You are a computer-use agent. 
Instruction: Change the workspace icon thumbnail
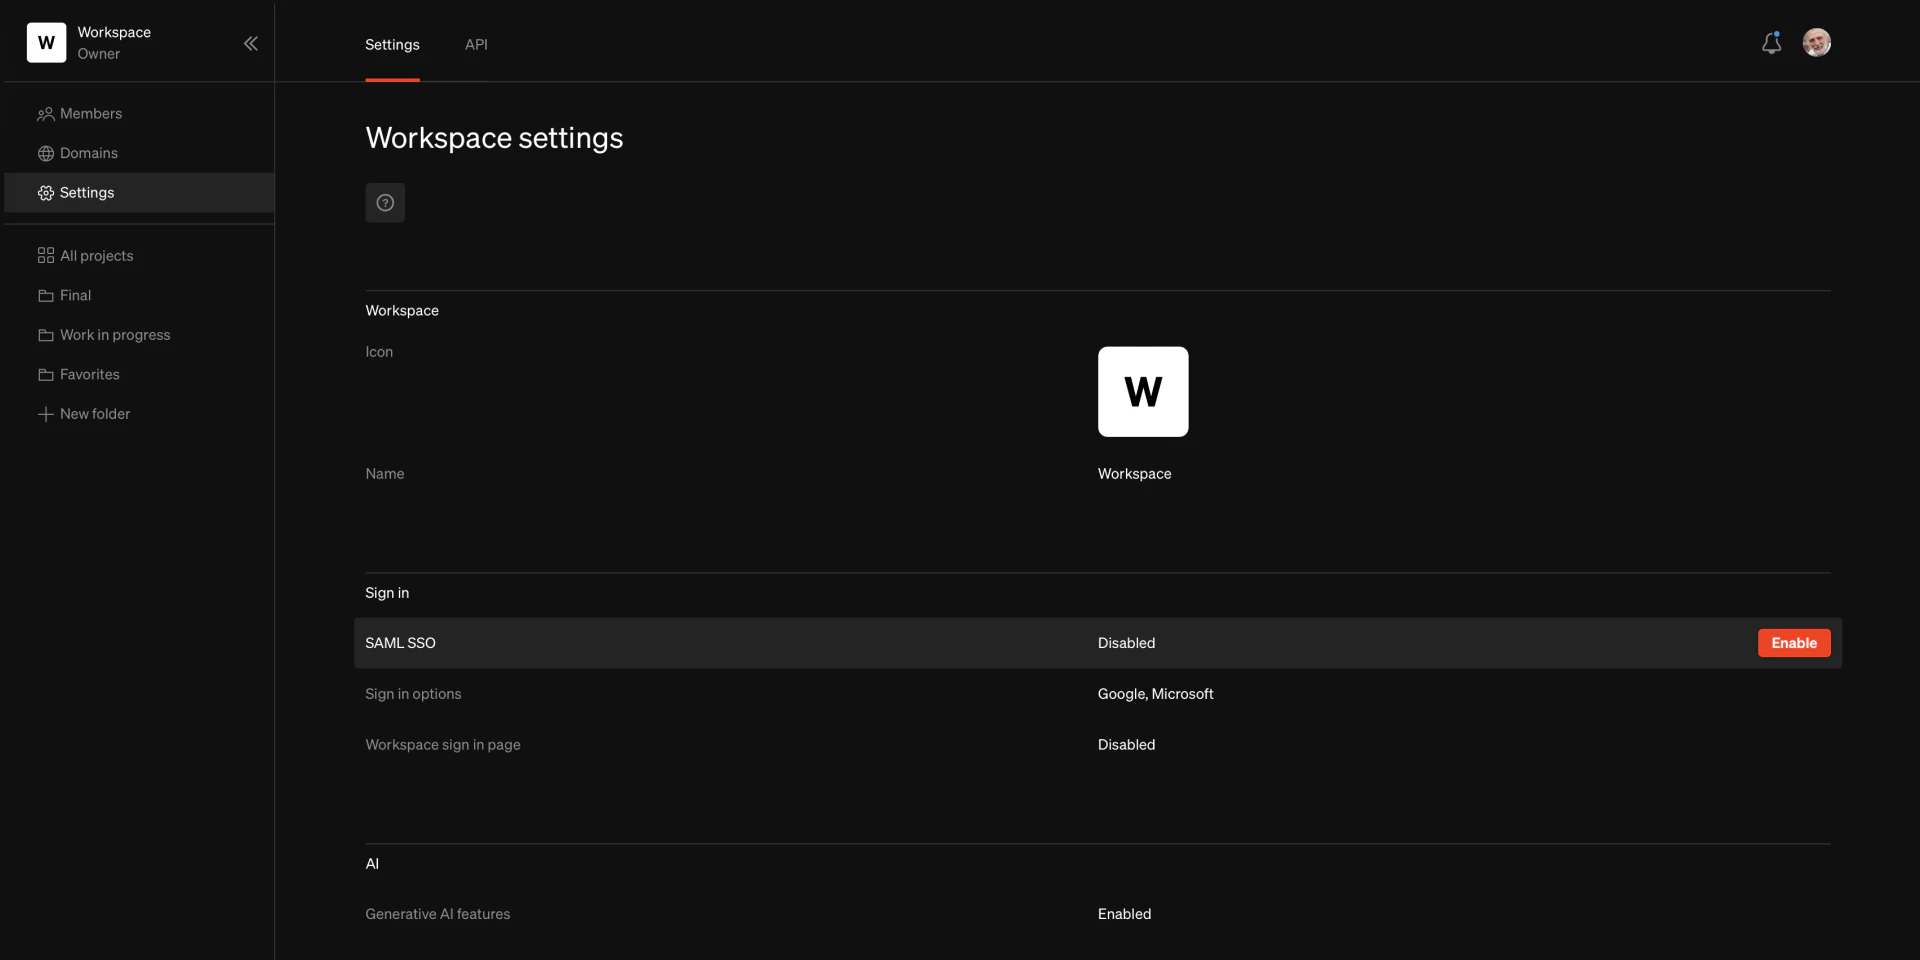(1143, 392)
